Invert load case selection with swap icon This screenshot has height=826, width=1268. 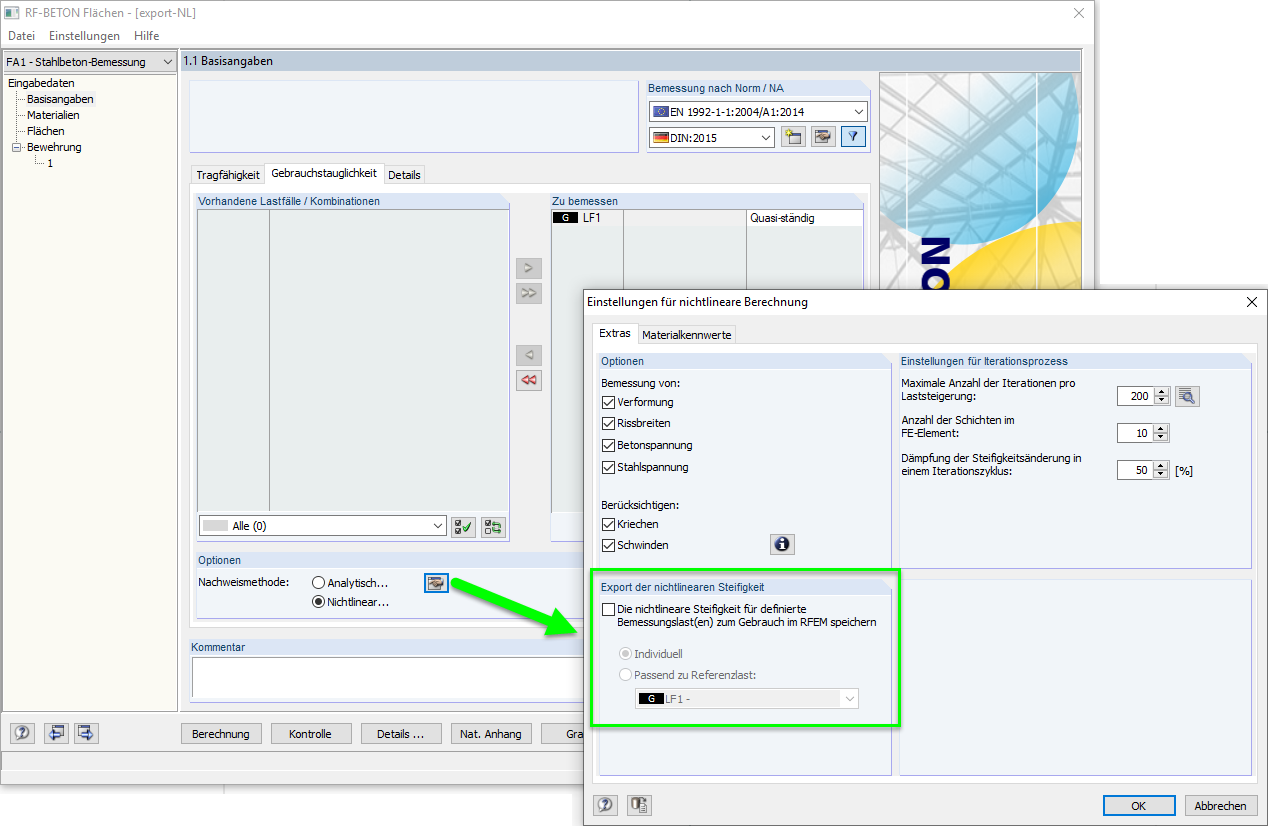point(491,526)
